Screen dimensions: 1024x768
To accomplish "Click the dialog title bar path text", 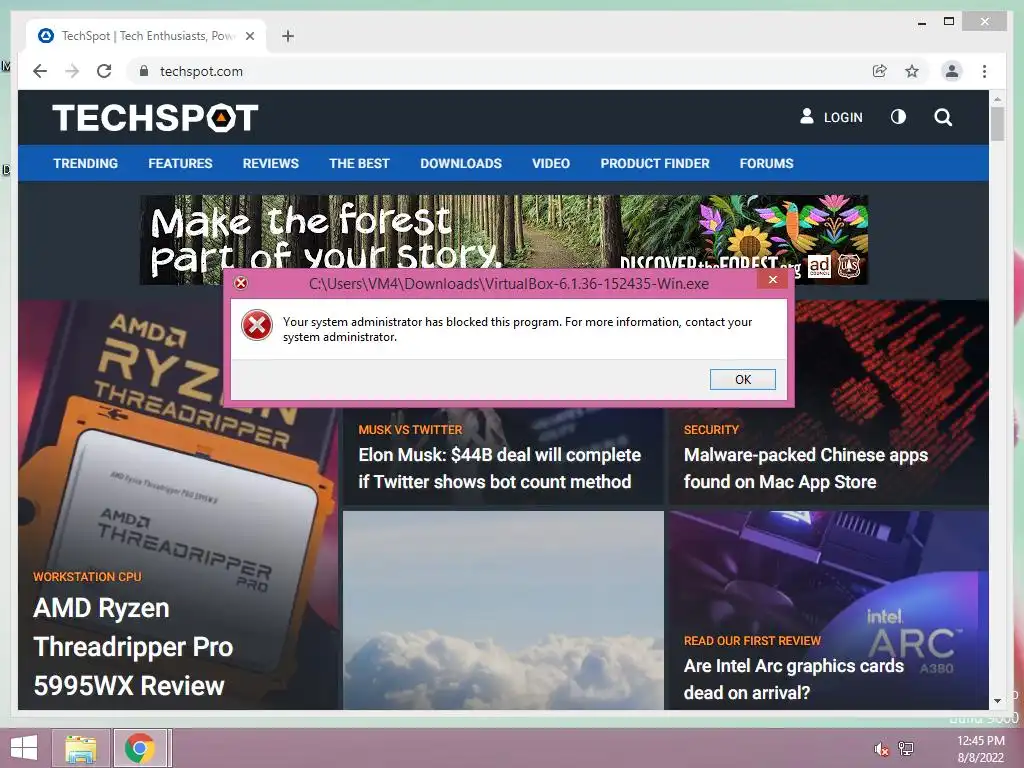I will [x=509, y=283].
